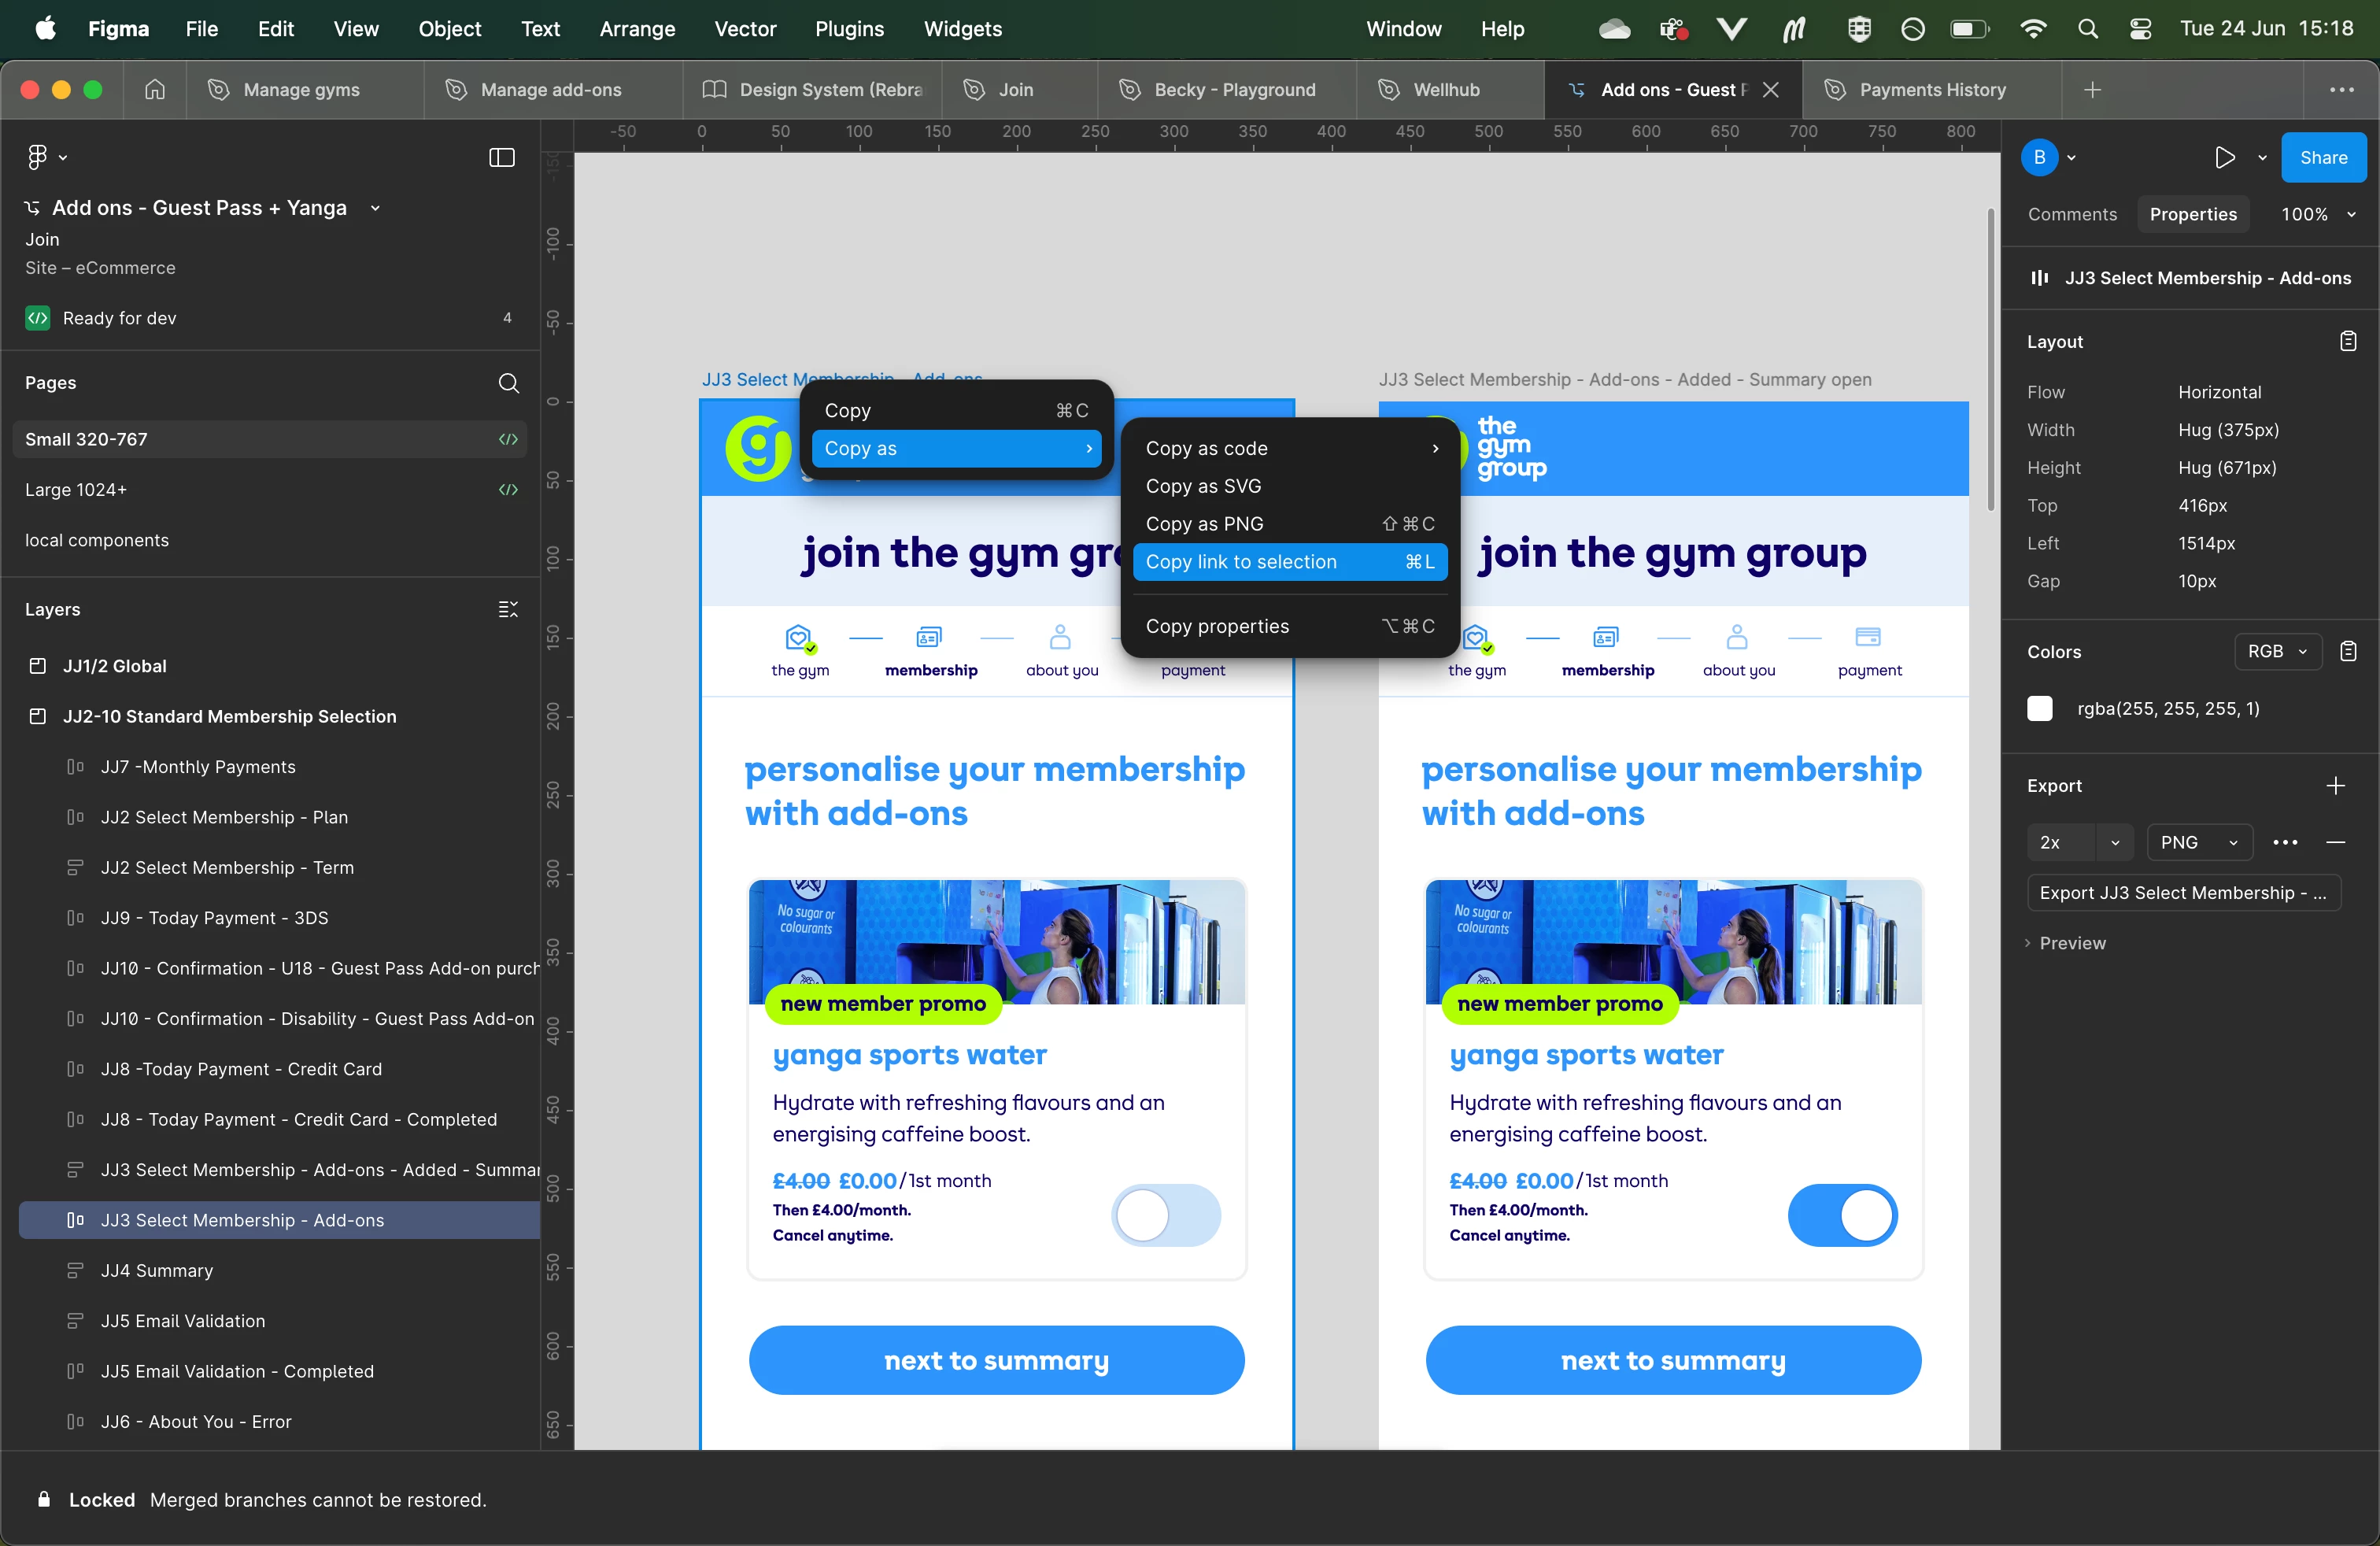Click the Share button

pyautogui.click(x=2323, y=157)
